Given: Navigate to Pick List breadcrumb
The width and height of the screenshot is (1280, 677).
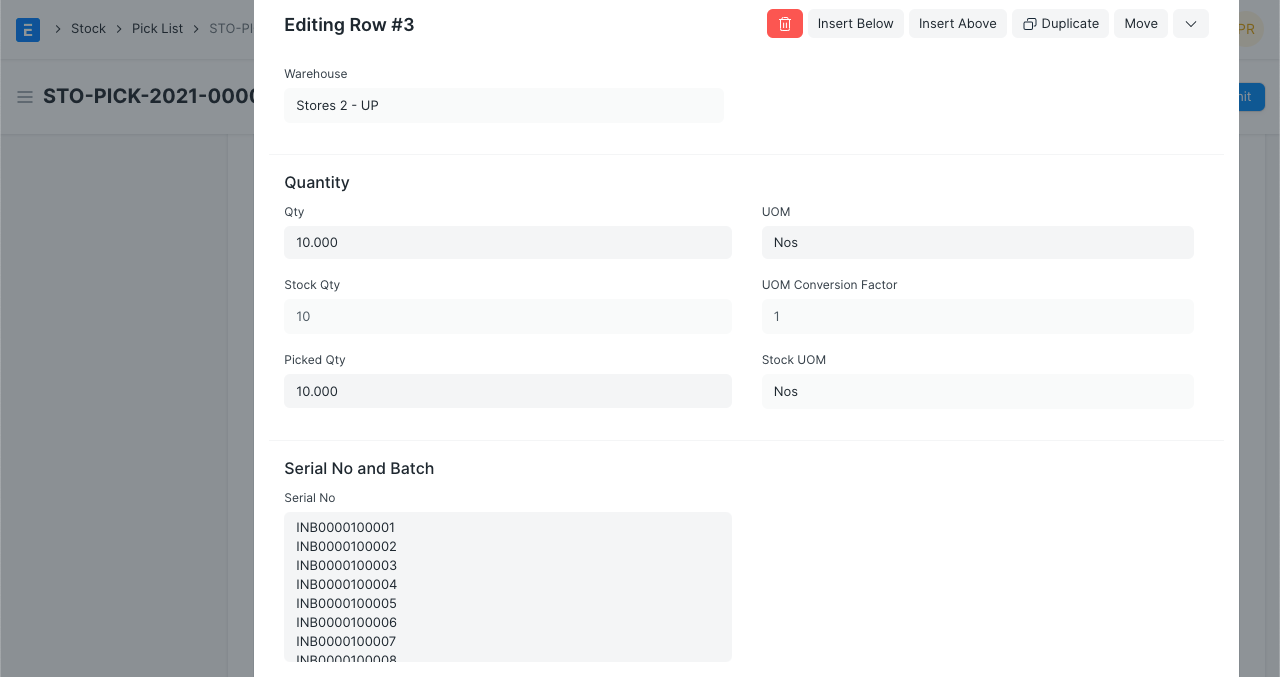Looking at the screenshot, I should click(x=157, y=29).
